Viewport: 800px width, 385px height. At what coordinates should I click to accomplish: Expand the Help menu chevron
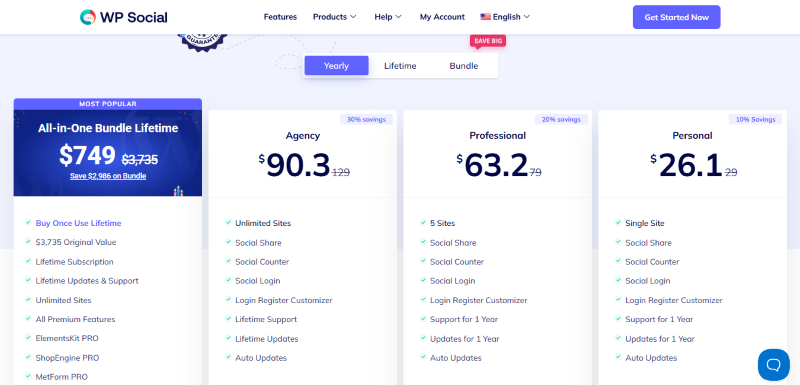(398, 17)
